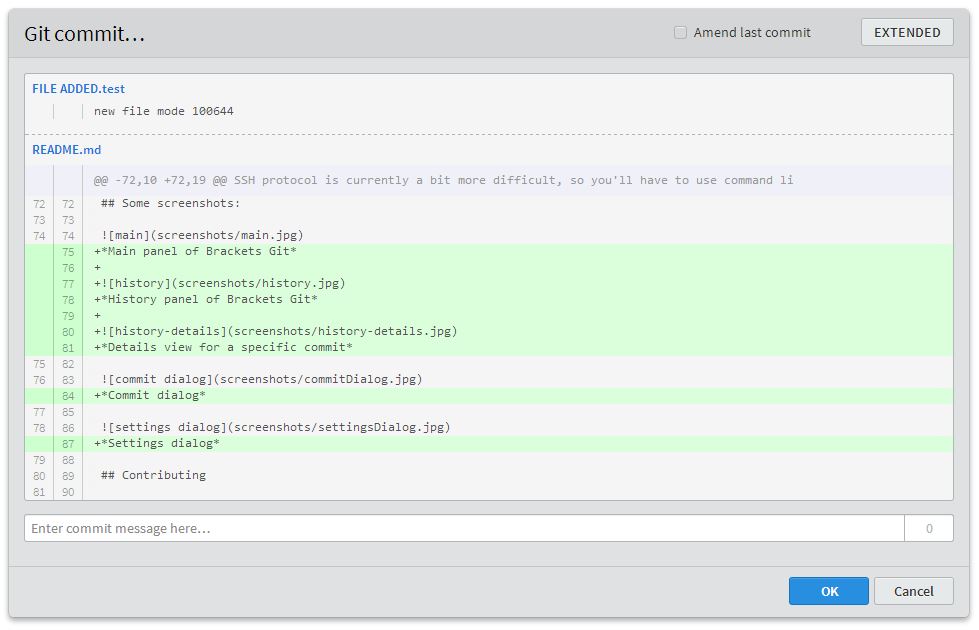
Task: Click the commit message character counter
Action: click(x=929, y=528)
